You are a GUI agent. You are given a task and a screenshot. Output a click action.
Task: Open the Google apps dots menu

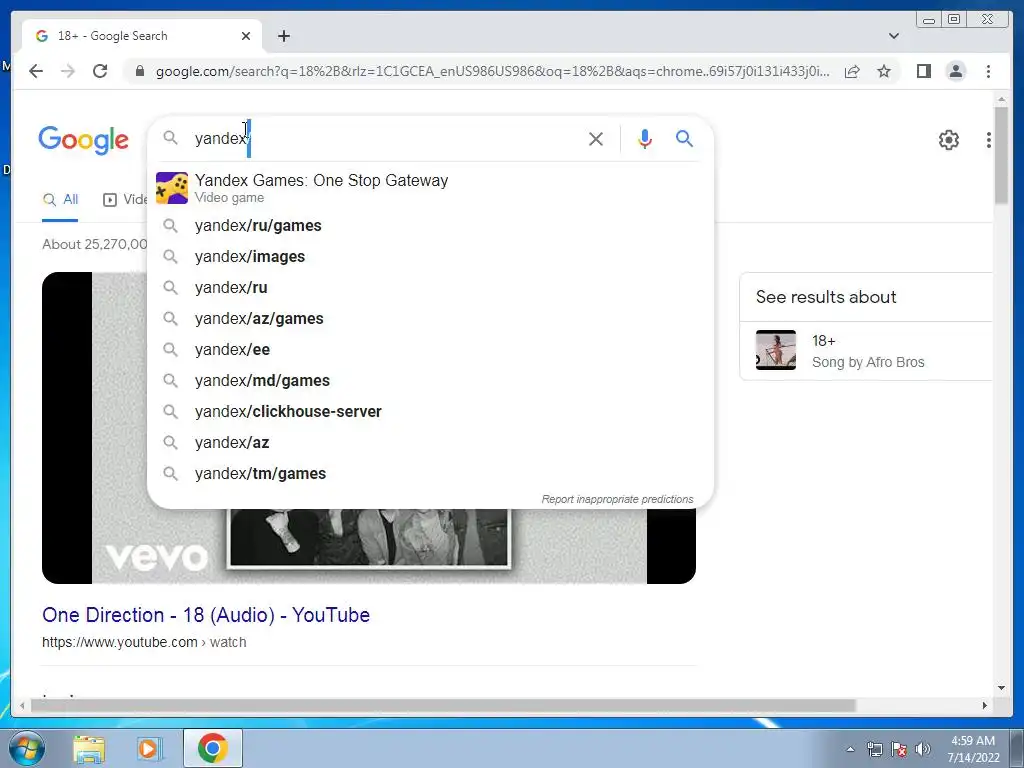coord(989,140)
